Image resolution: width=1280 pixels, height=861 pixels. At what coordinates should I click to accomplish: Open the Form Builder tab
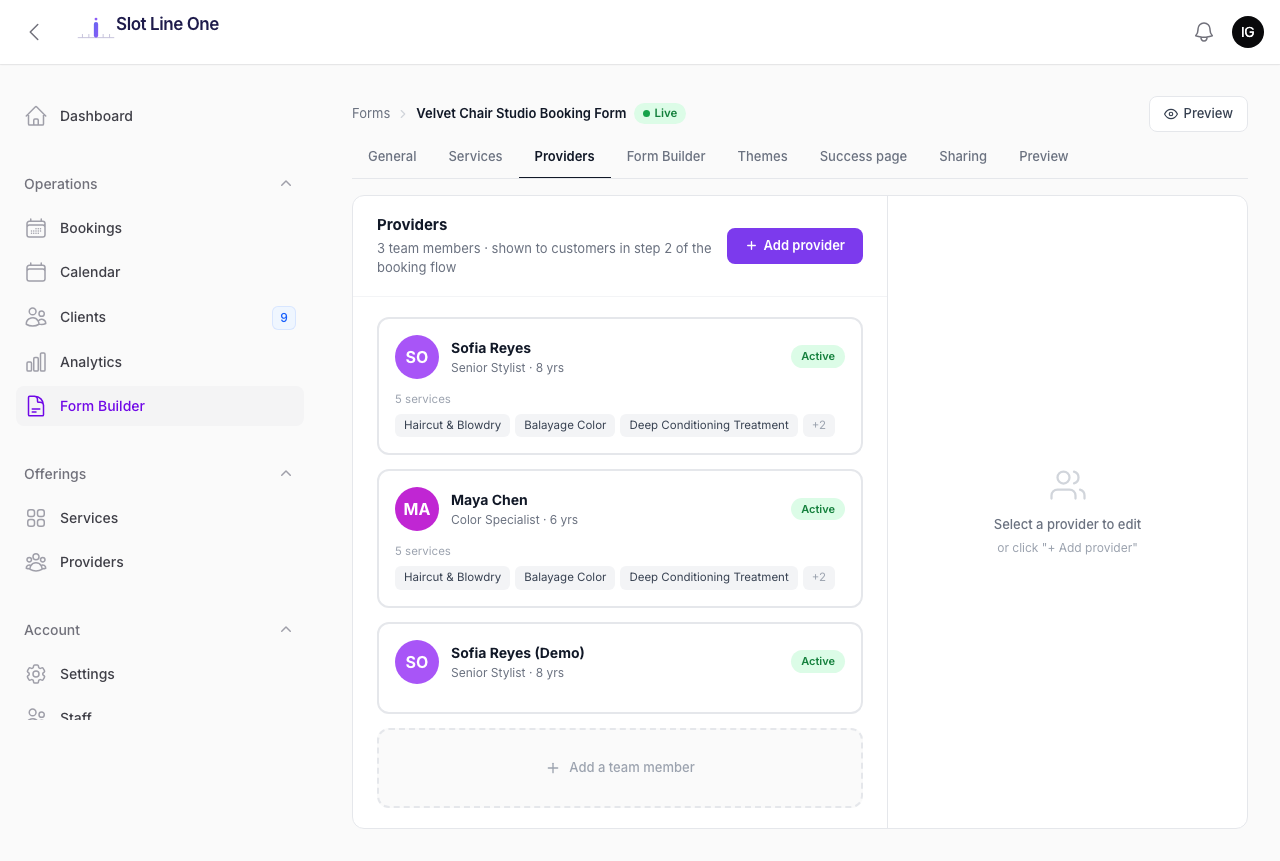(x=666, y=156)
